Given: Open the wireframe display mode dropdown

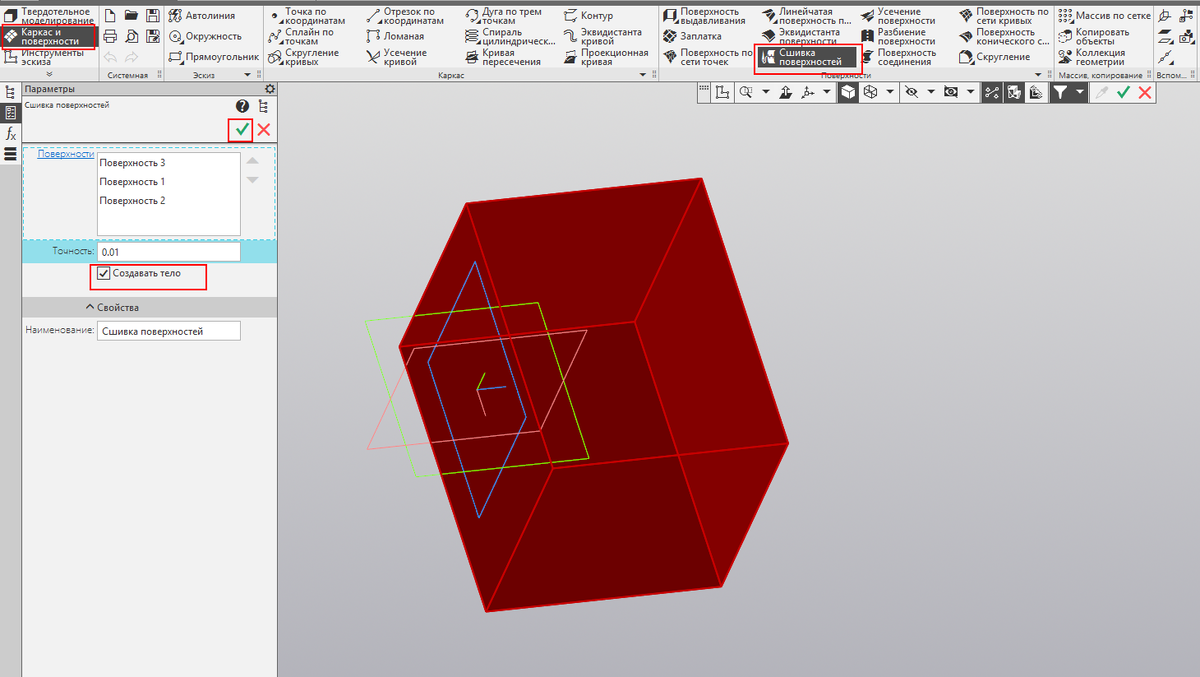Looking at the screenshot, I should point(888,92).
